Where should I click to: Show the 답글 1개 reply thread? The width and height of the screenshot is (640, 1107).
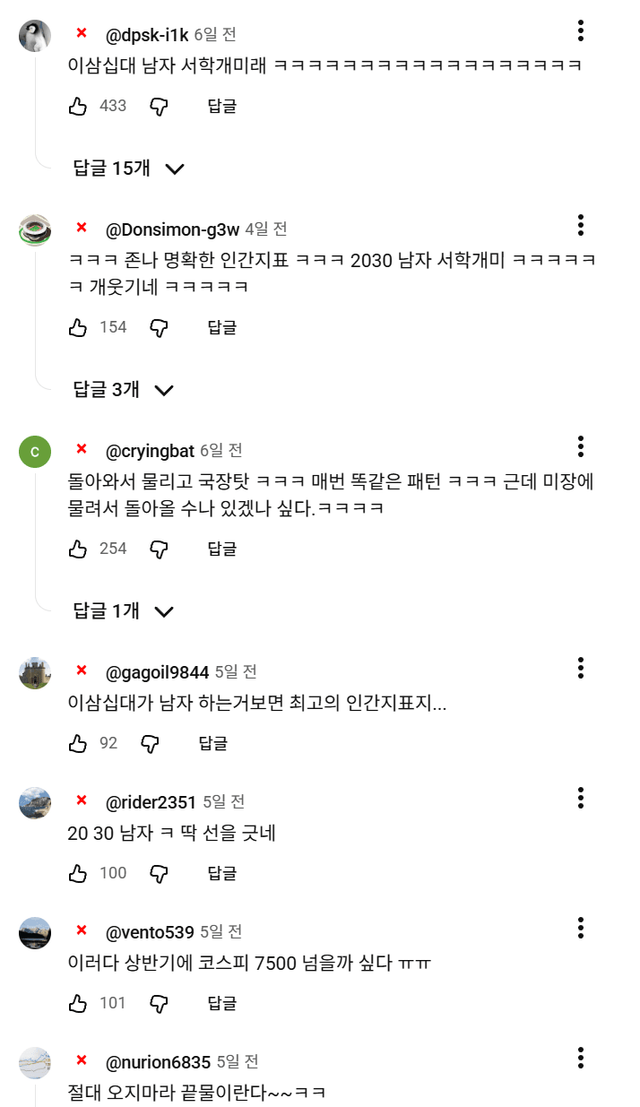pos(124,611)
